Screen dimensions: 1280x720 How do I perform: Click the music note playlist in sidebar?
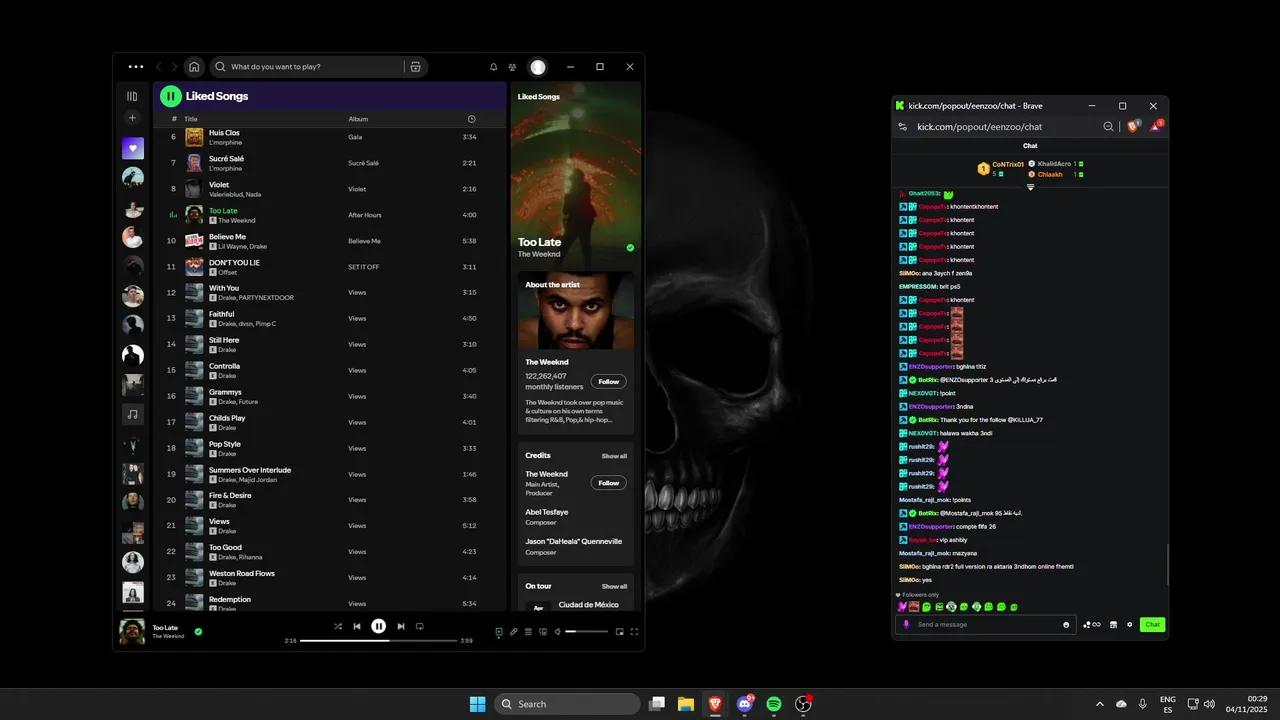coord(132,413)
